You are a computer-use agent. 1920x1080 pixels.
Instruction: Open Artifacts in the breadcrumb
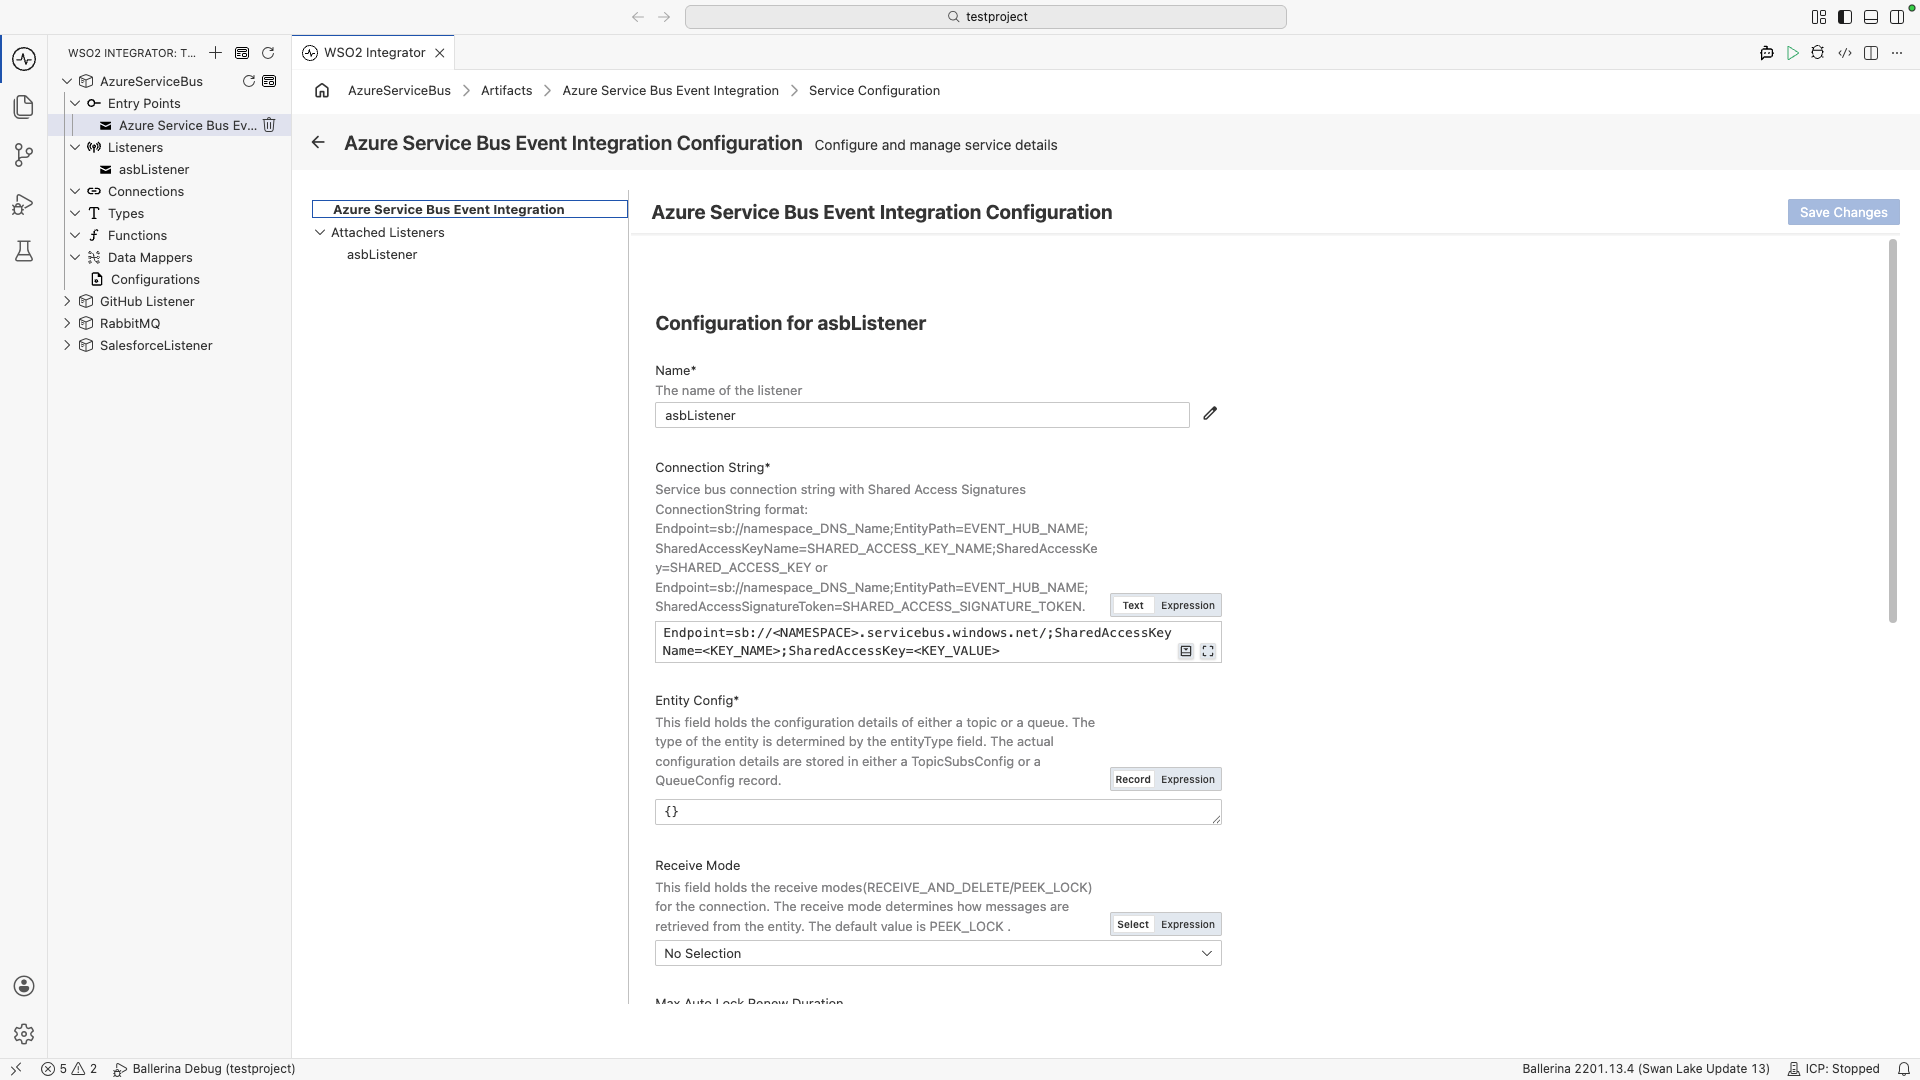point(506,91)
